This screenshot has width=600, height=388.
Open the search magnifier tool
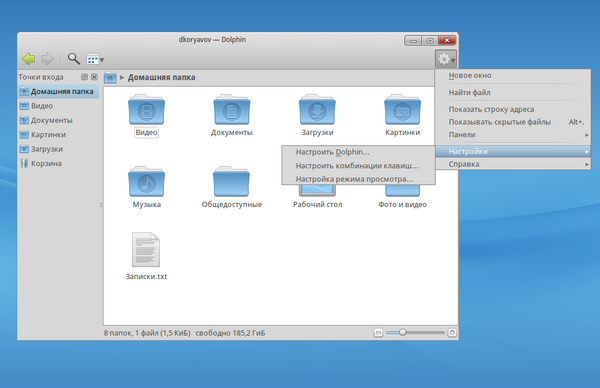[x=73, y=59]
